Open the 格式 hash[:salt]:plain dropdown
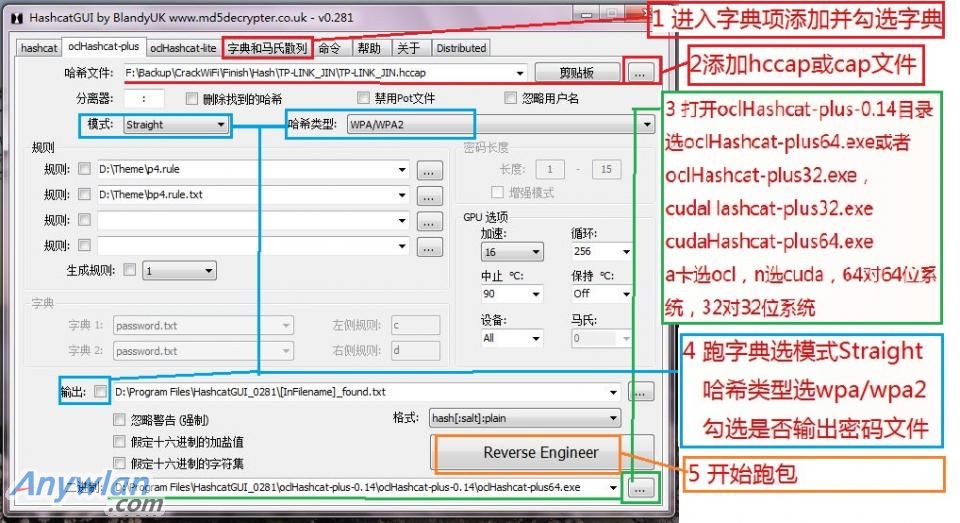 pyautogui.click(x=525, y=418)
